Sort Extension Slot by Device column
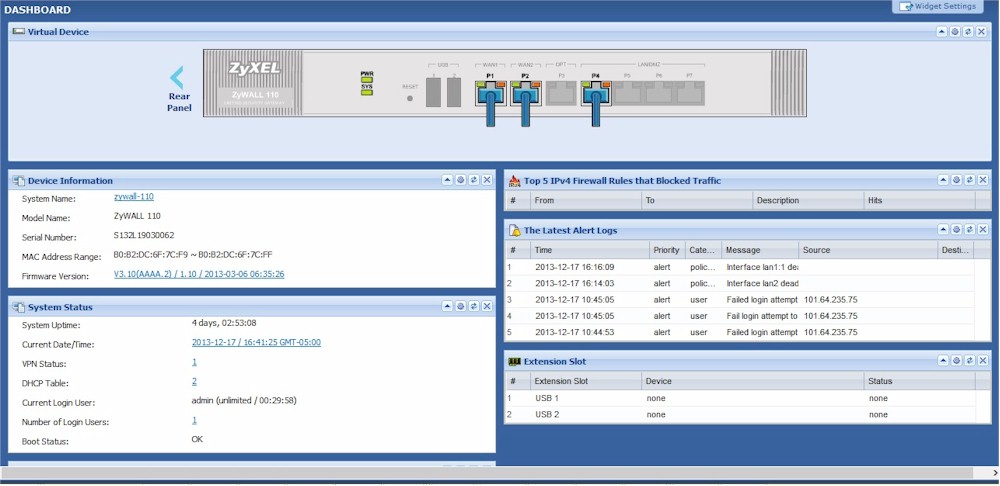1000x486 pixels. tap(753, 381)
